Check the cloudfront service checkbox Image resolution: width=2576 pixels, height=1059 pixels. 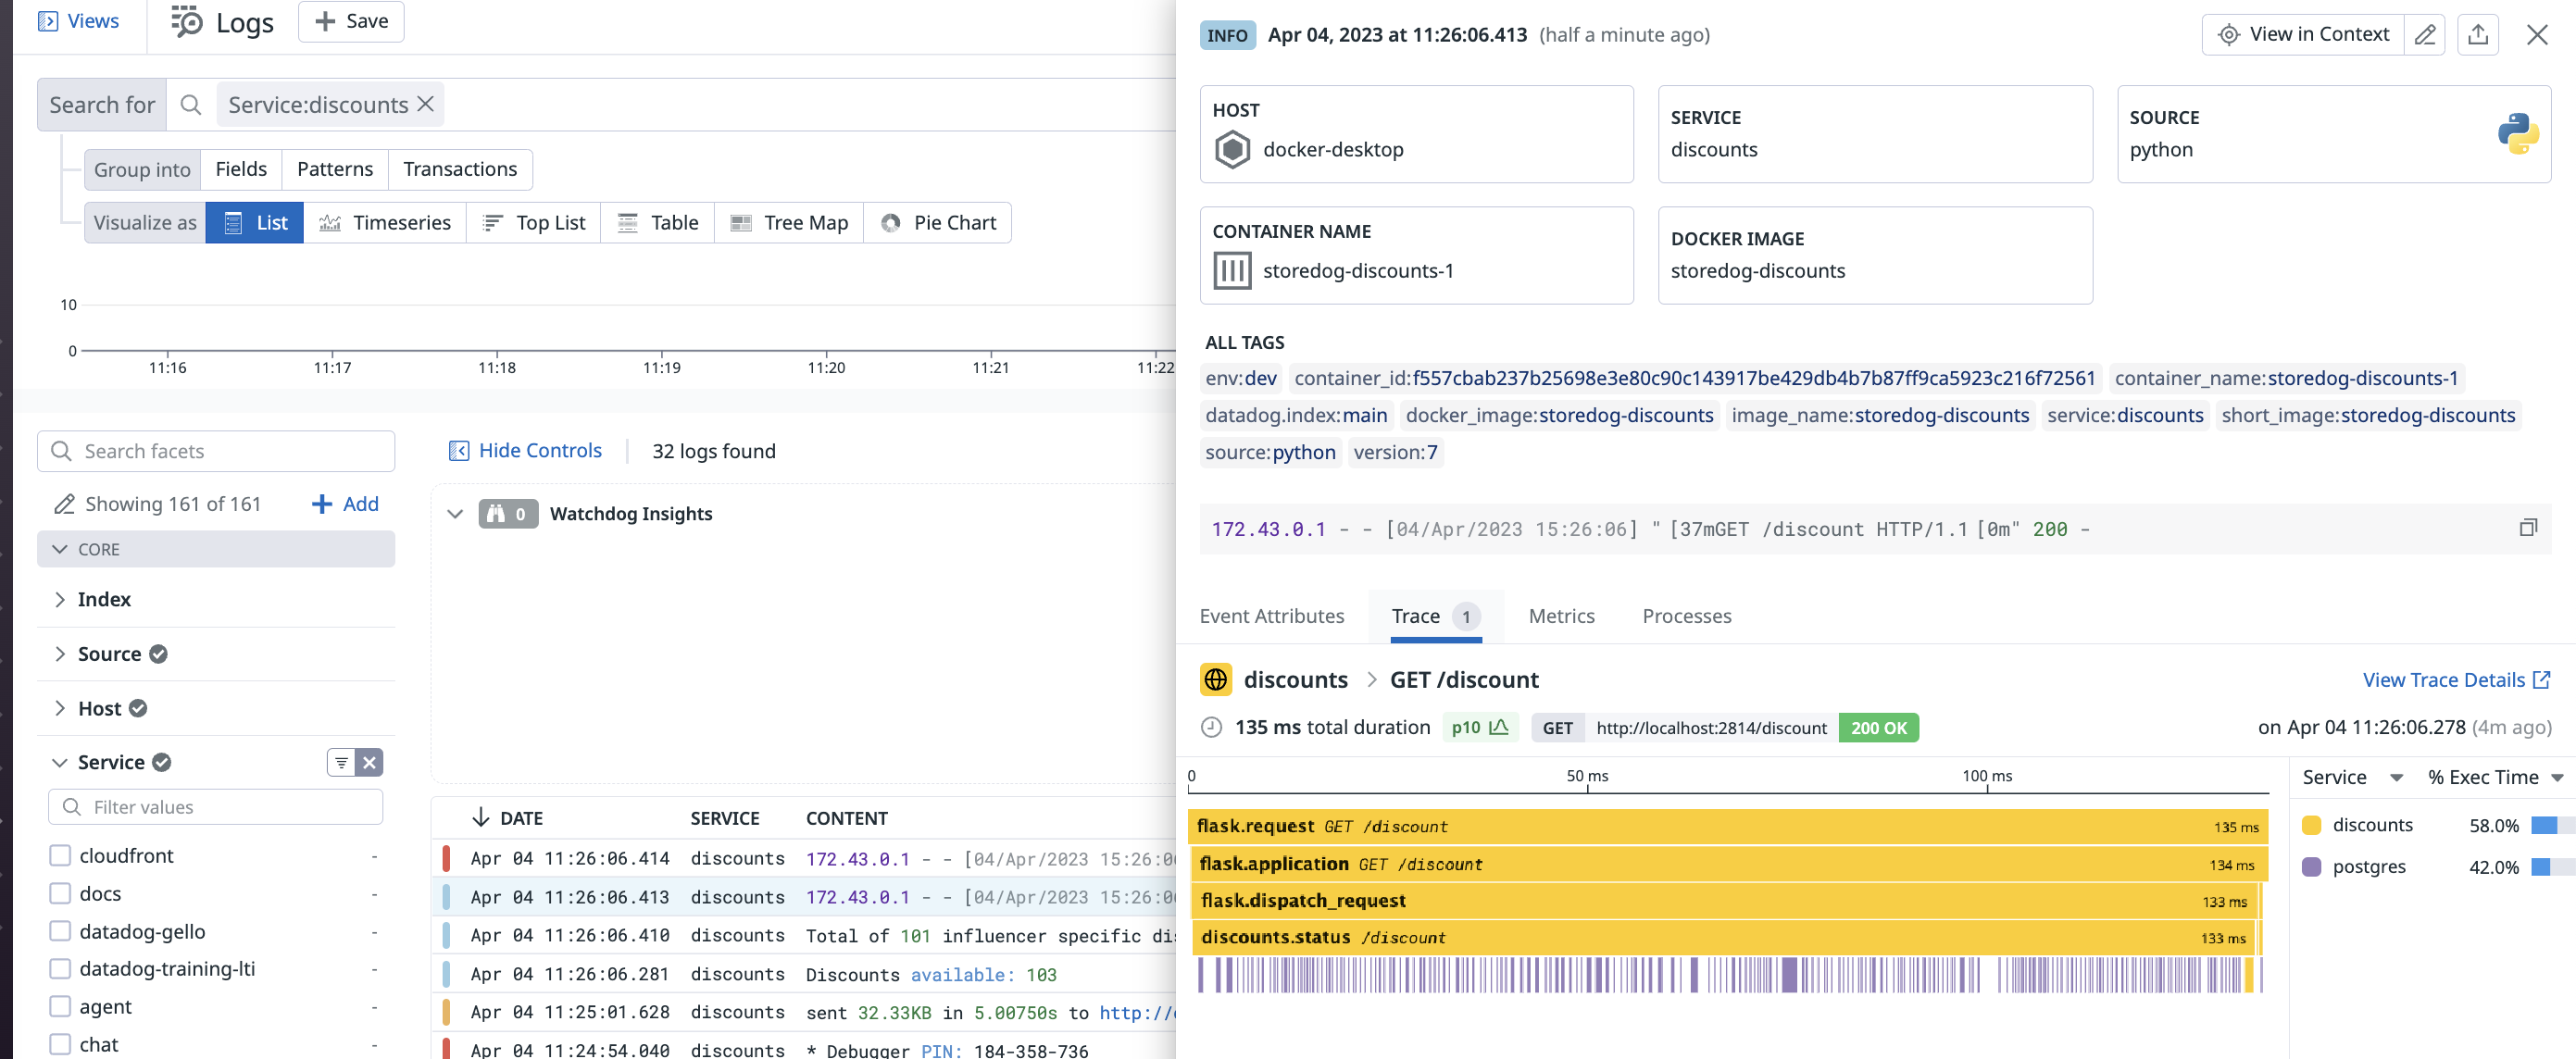[60, 856]
